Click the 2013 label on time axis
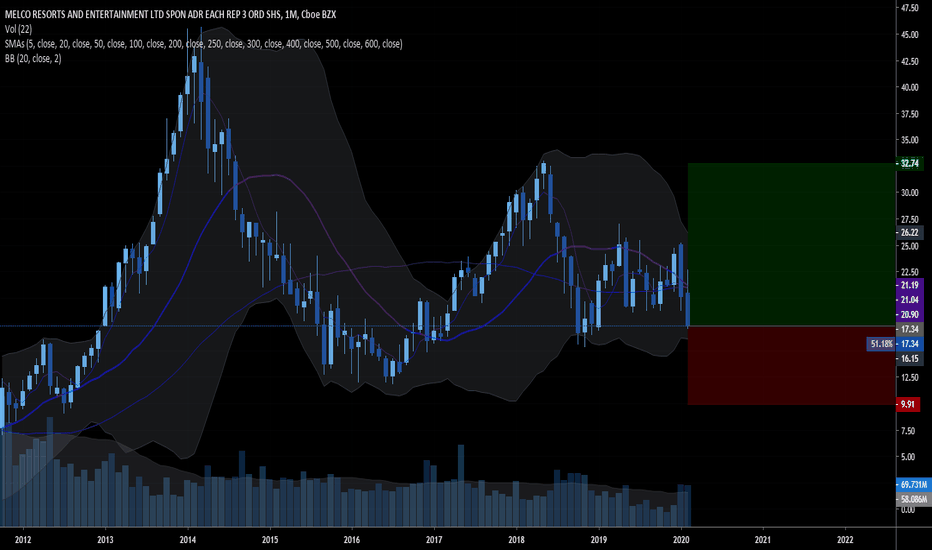932x550 pixels. [x=105, y=539]
